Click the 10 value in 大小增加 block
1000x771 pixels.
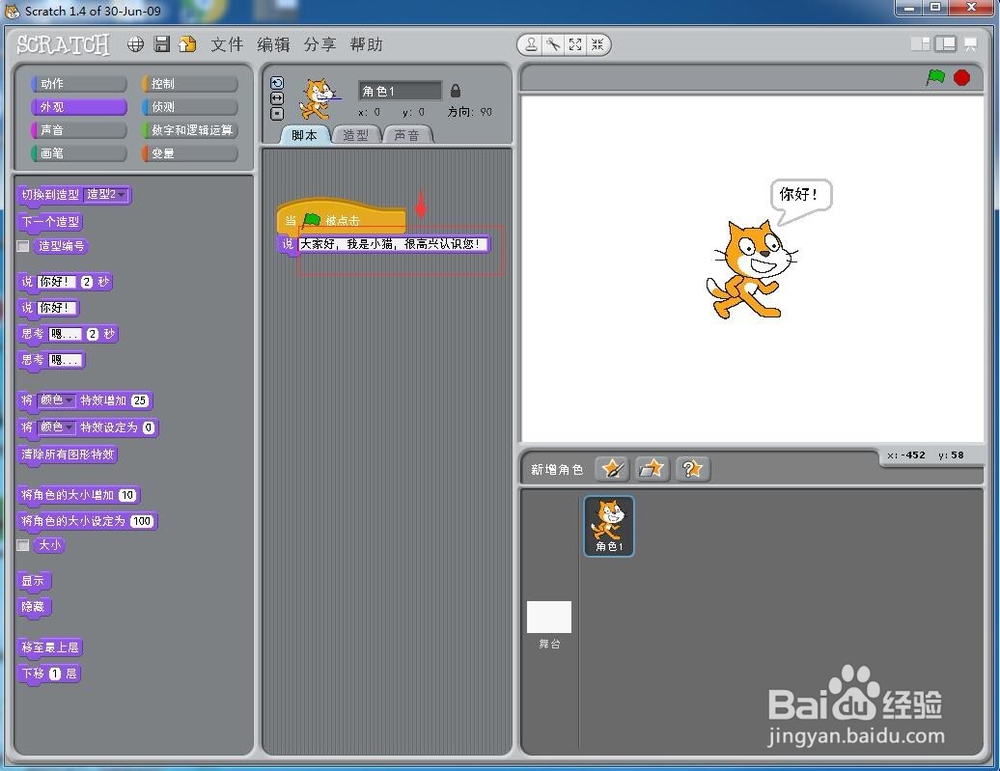coord(128,495)
